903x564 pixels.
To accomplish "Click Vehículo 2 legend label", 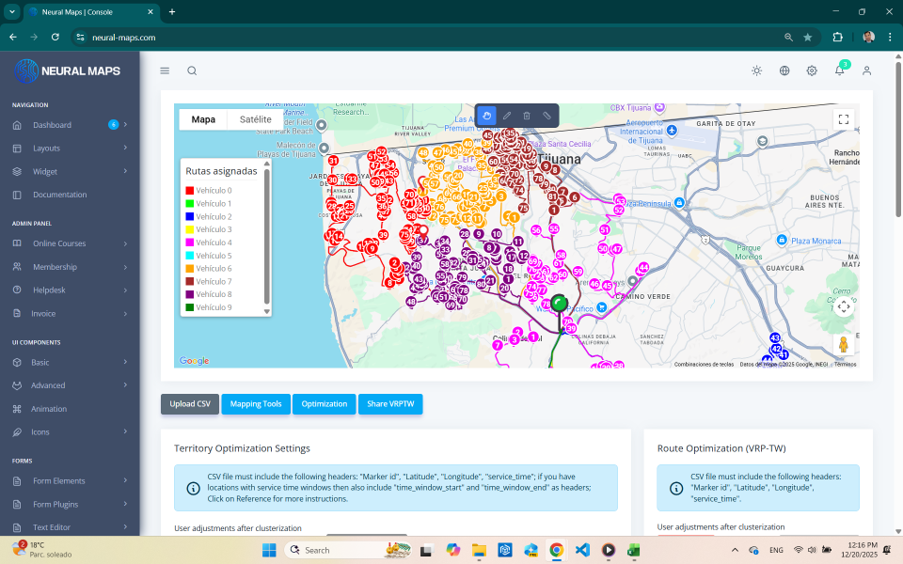I will (x=214, y=217).
